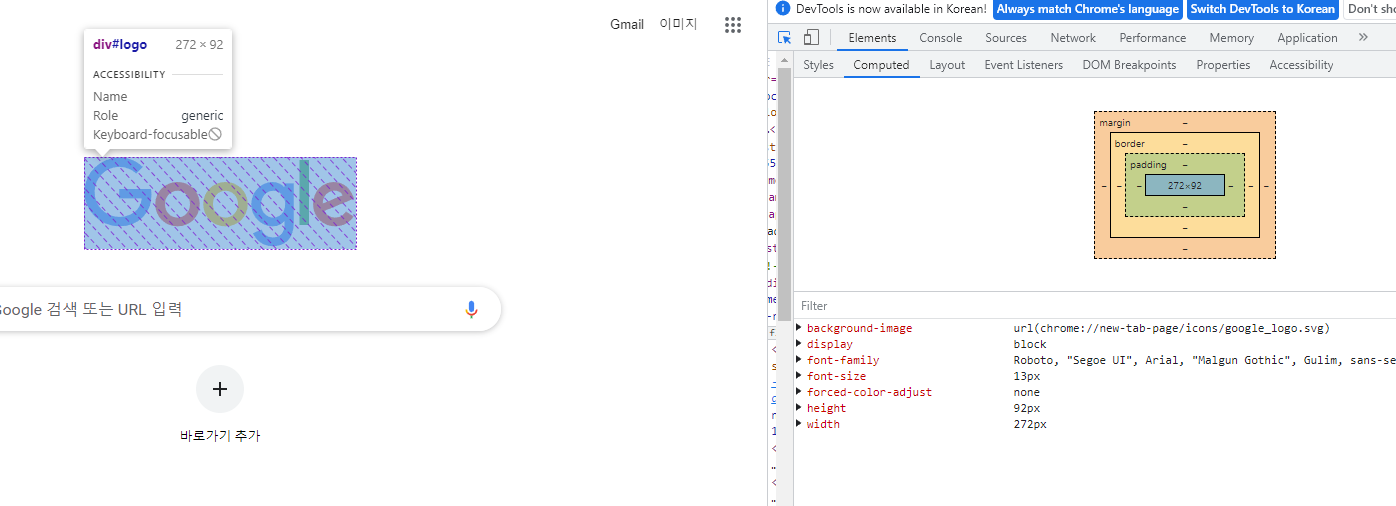Switch to the Memory tab
The width and height of the screenshot is (1396, 506).
click(x=1231, y=38)
